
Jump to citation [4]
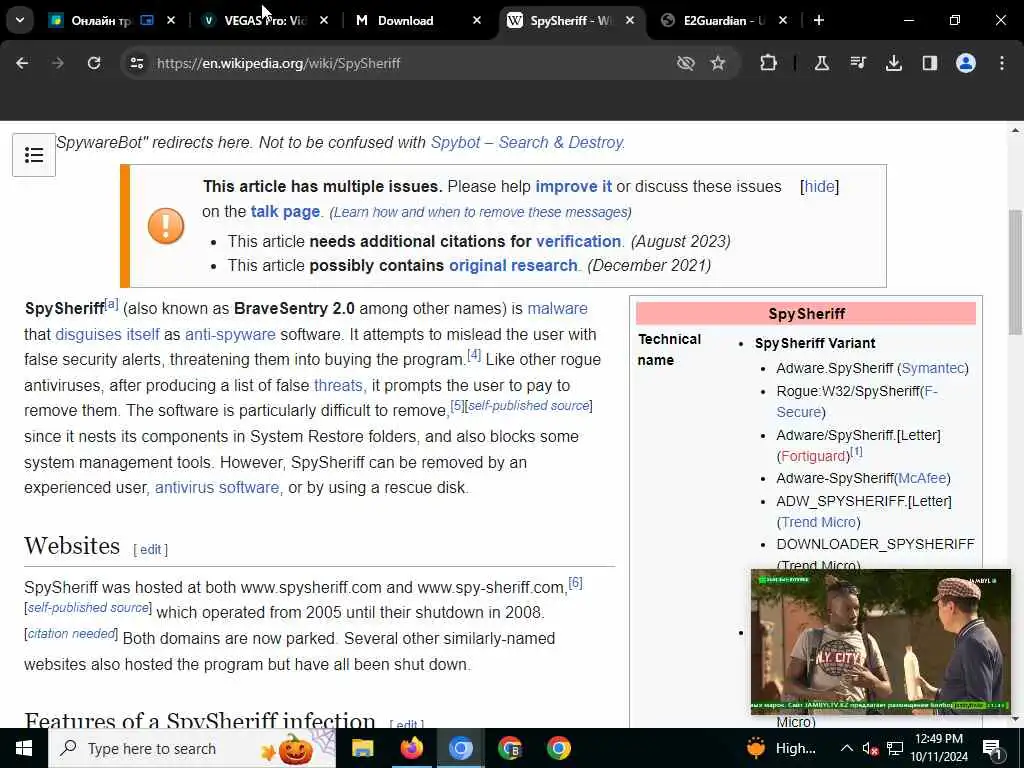(x=474, y=355)
